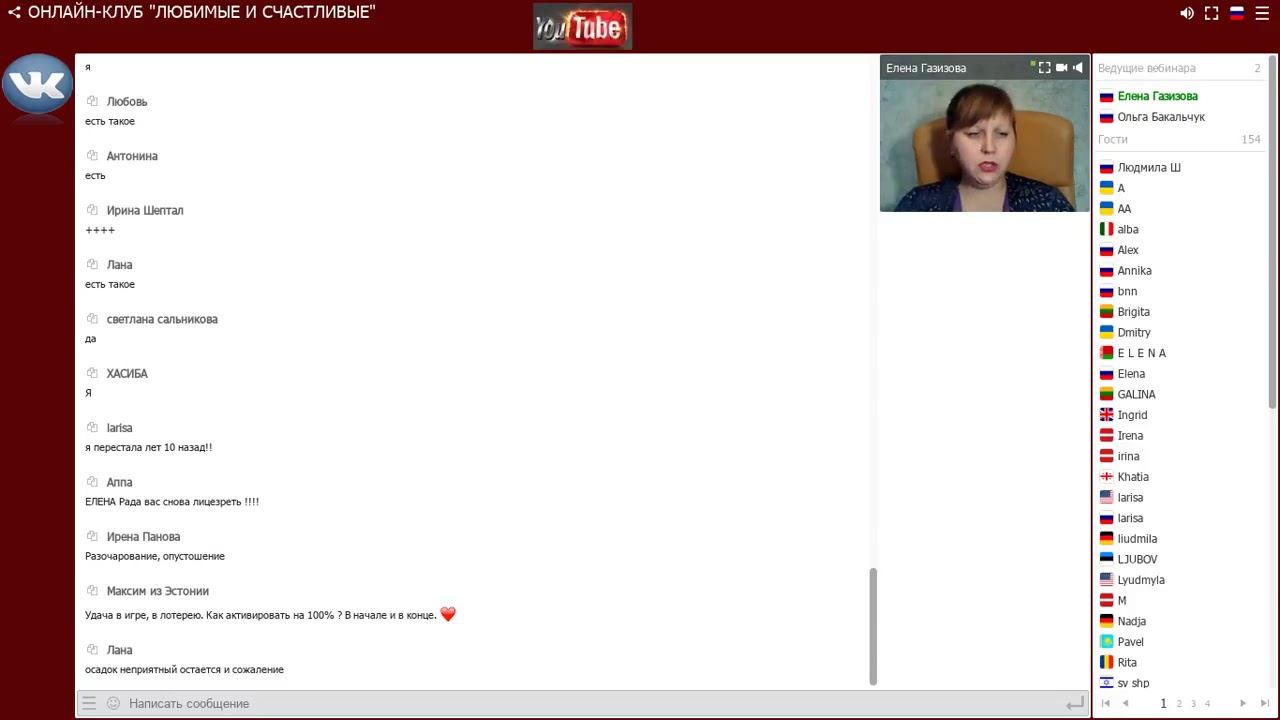Viewport: 1280px width, 720px height.
Task: Toggle camera icon on the video panel
Action: 1061,67
